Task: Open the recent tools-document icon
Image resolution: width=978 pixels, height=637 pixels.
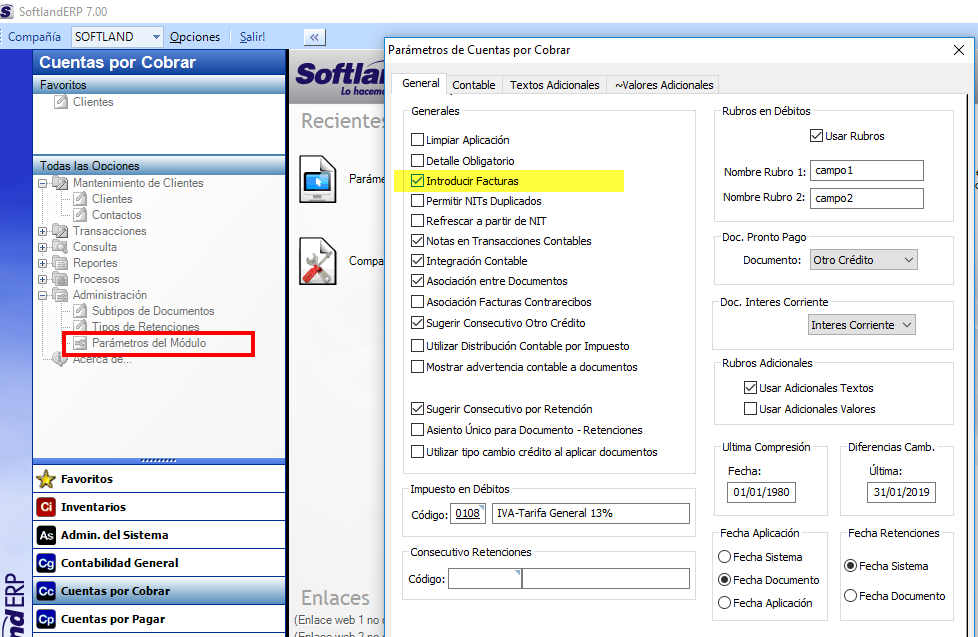Action: 317,261
